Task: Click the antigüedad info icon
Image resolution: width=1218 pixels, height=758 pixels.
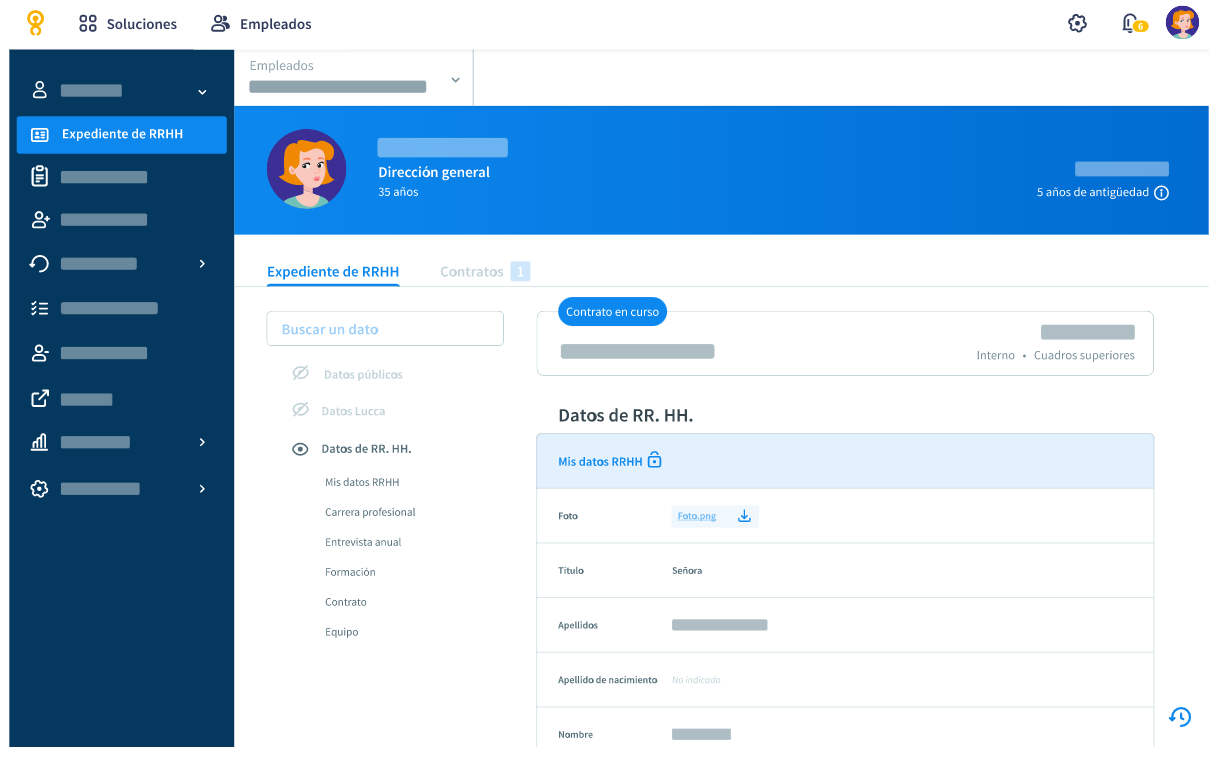Action: (x=1161, y=193)
